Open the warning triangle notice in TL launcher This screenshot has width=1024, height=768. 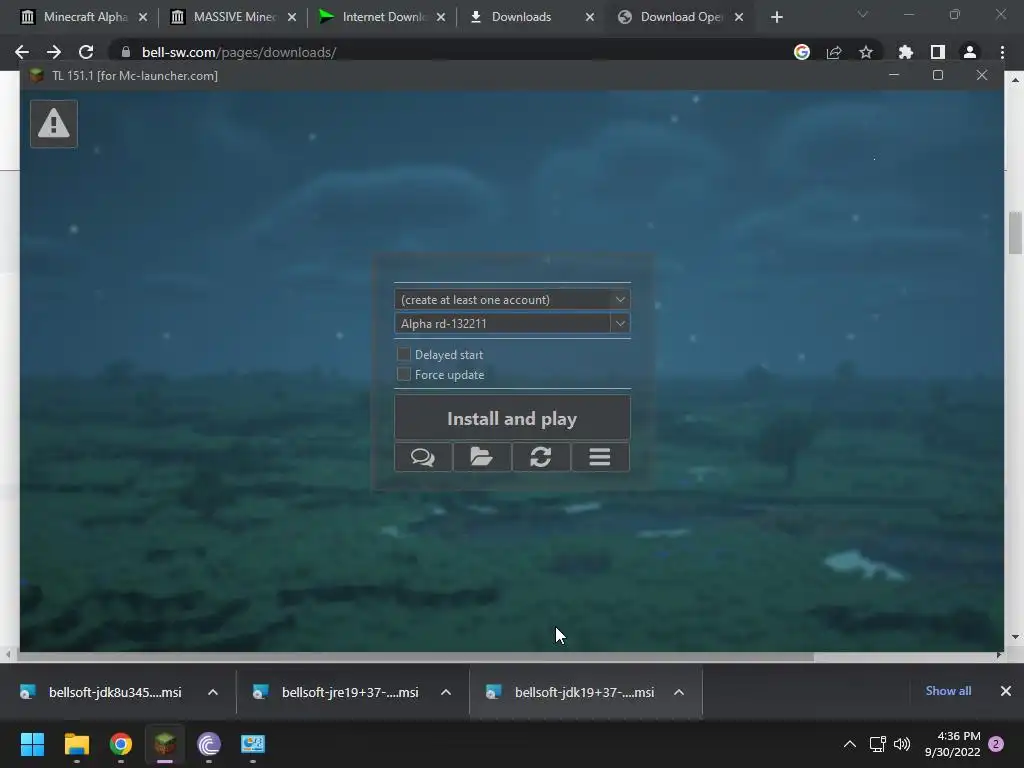pyautogui.click(x=54, y=123)
